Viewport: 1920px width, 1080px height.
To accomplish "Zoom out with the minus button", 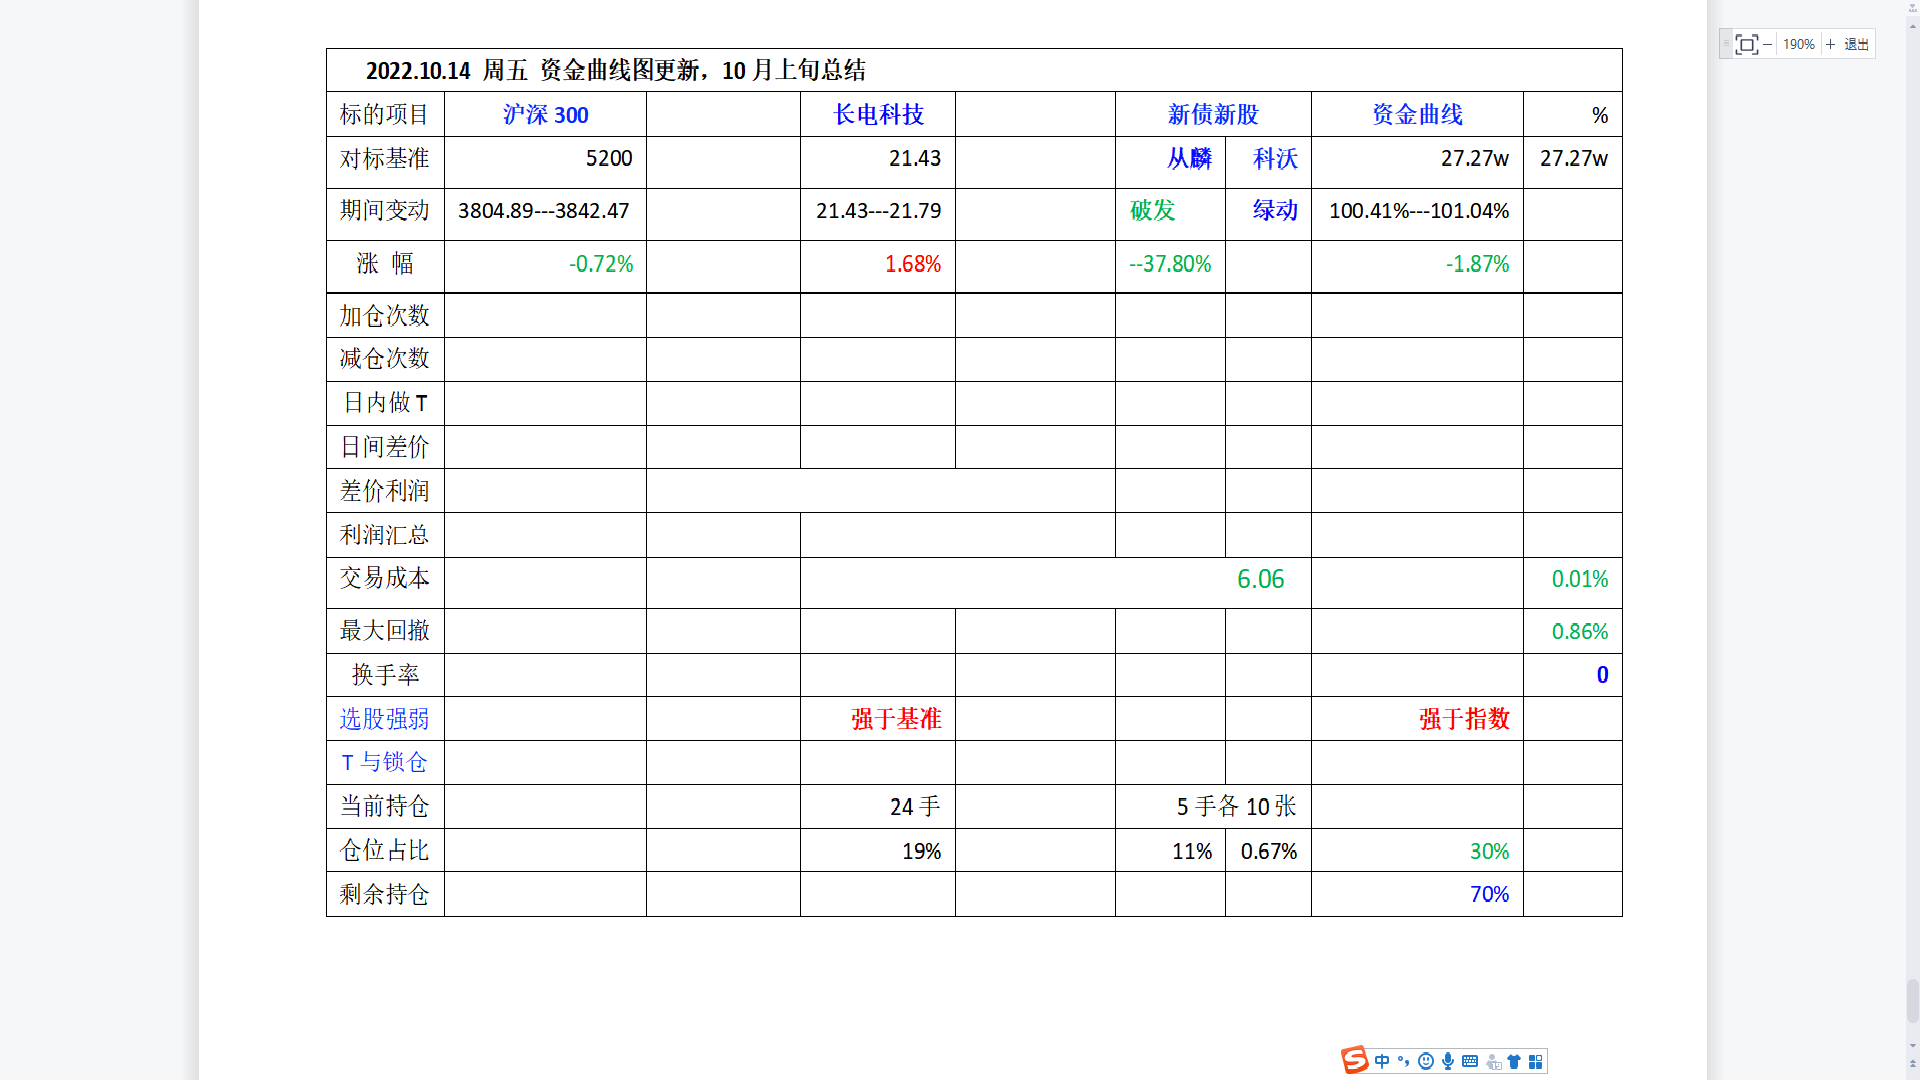I will 1765,44.
